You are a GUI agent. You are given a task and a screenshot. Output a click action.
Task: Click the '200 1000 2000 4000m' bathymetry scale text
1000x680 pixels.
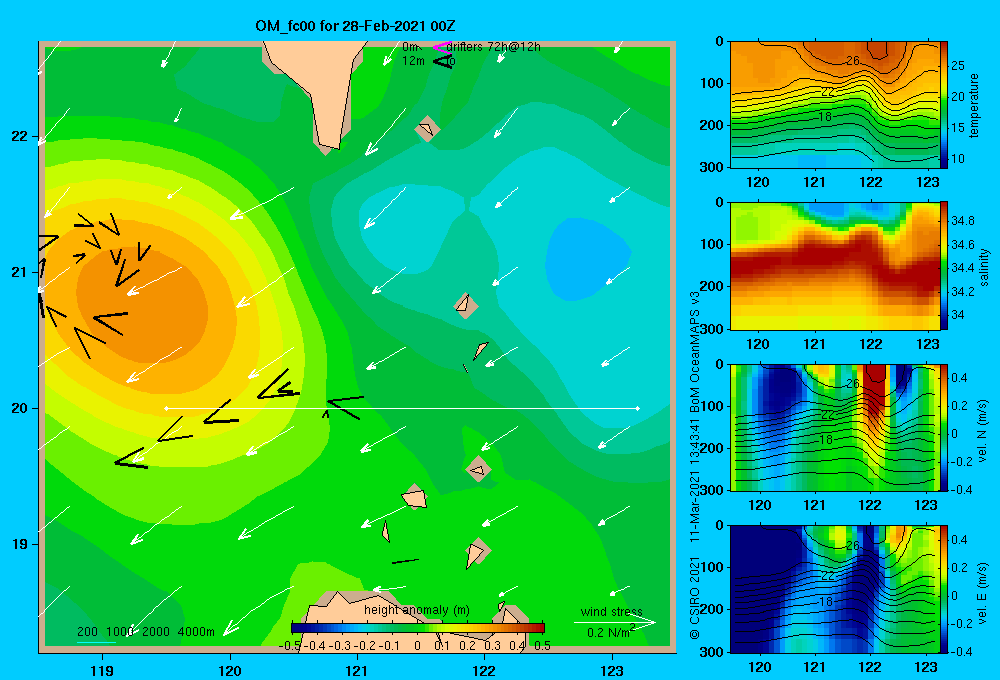click(x=146, y=632)
